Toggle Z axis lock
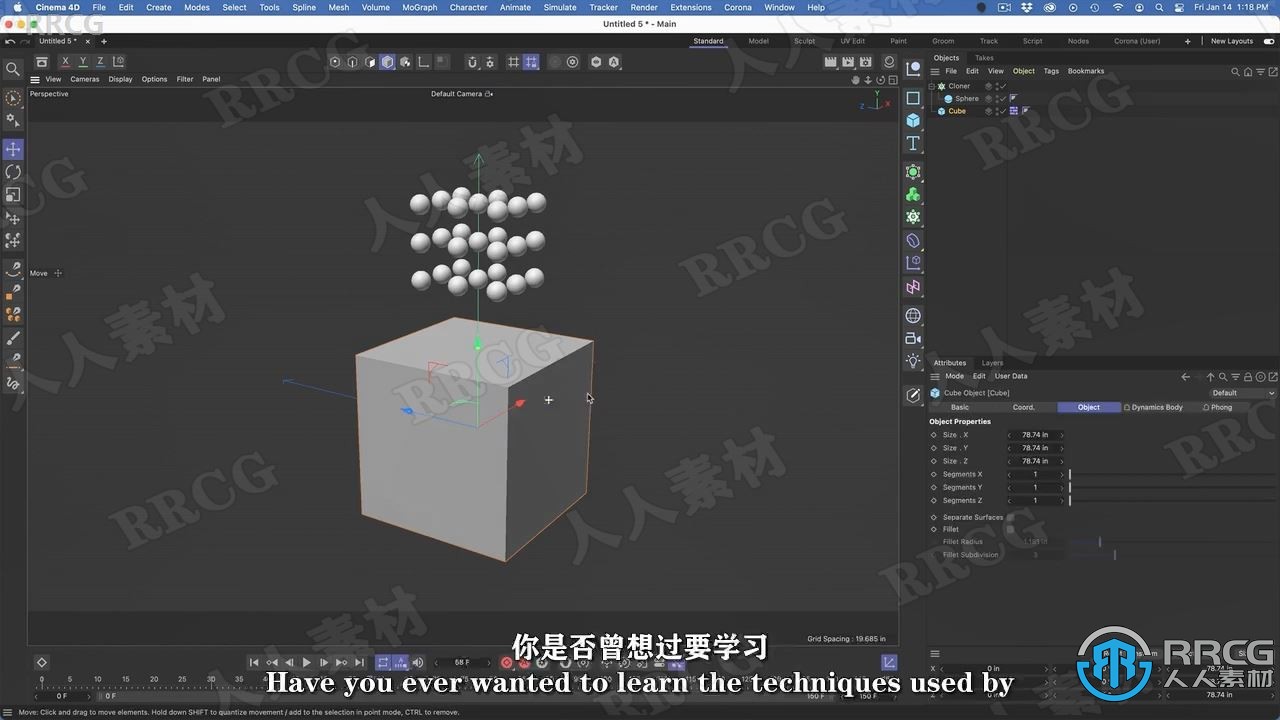This screenshot has width=1280, height=720. pyautogui.click(x=100, y=62)
